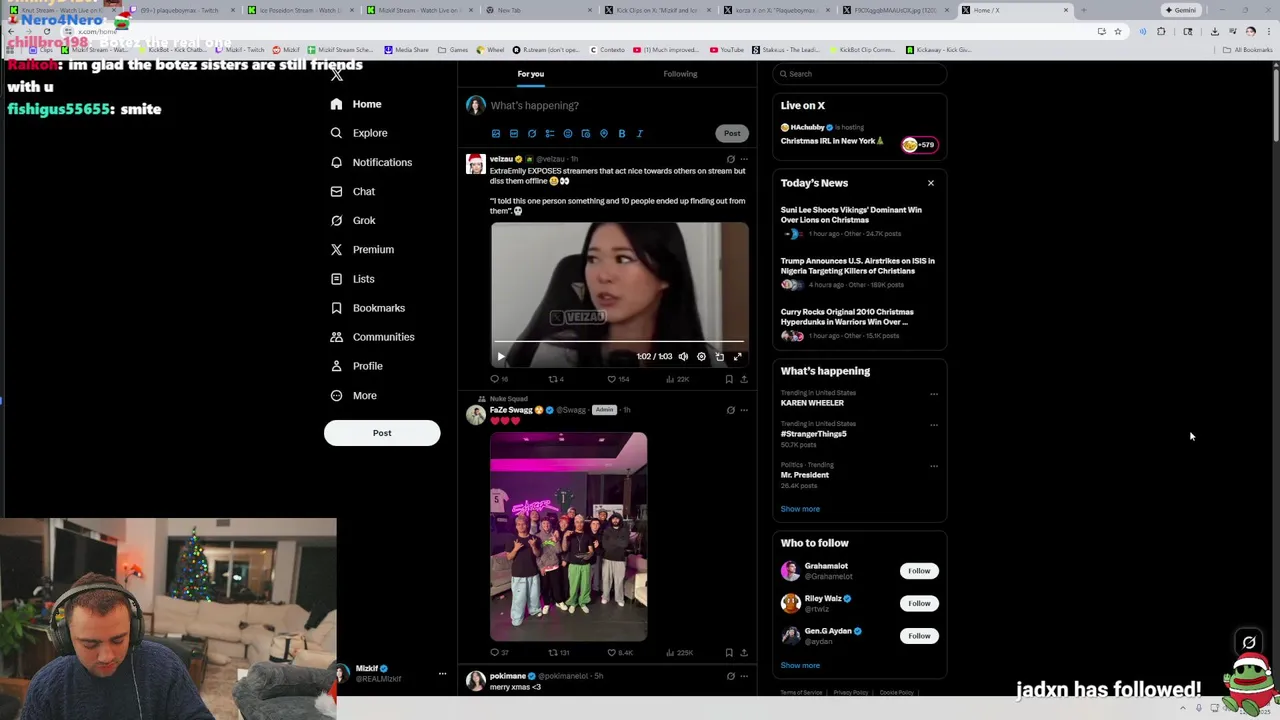Switch to the For you tab
1280x720 pixels.
click(531, 74)
